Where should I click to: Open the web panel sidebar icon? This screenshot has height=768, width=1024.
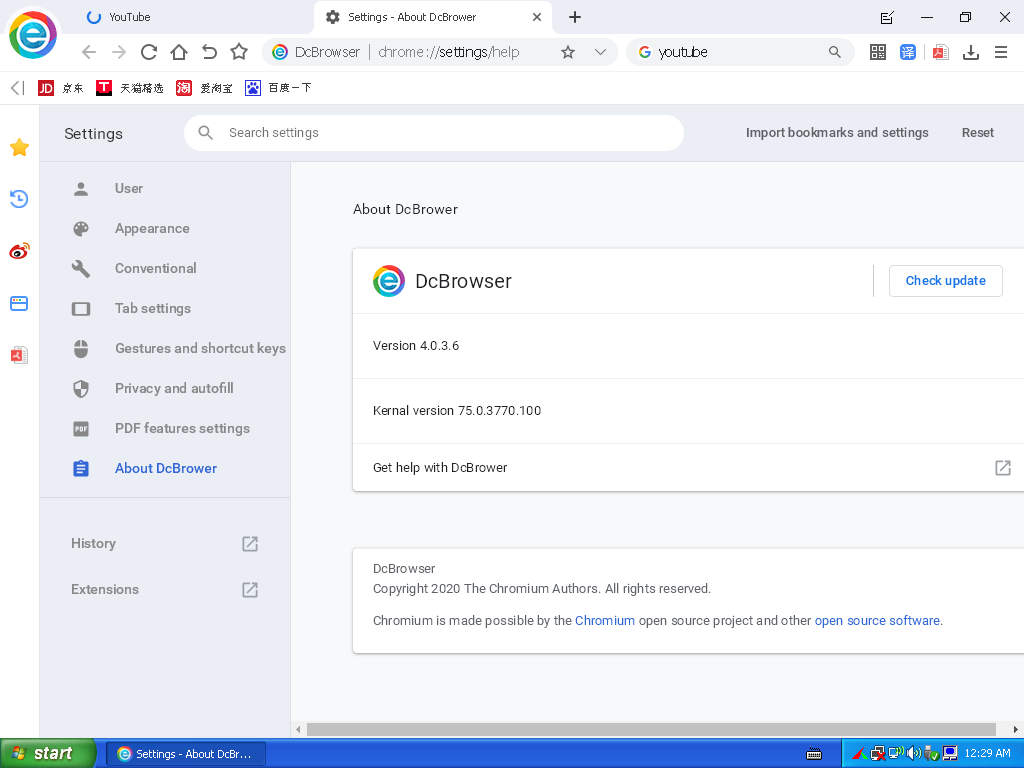tap(19, 303)
